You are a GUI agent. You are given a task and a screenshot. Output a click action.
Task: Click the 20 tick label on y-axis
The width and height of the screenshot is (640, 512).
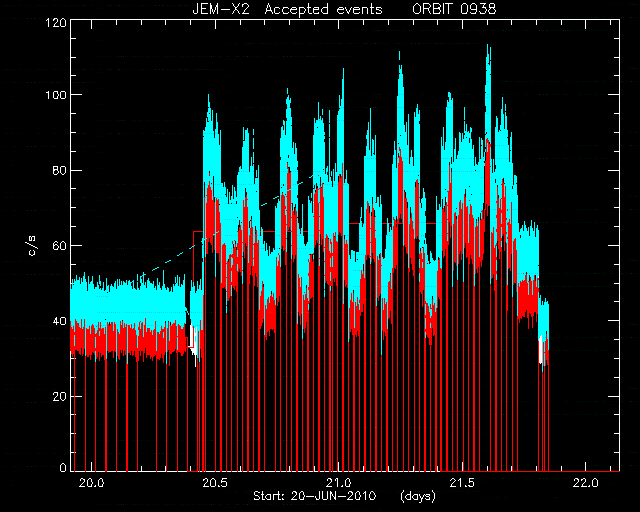click(x=59, y=397)
